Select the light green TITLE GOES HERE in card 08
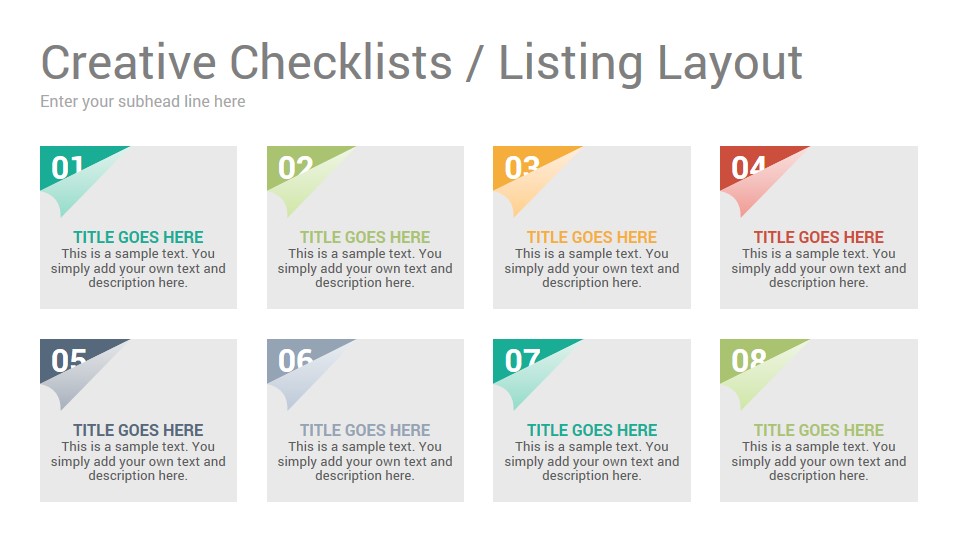 [819, 430]
